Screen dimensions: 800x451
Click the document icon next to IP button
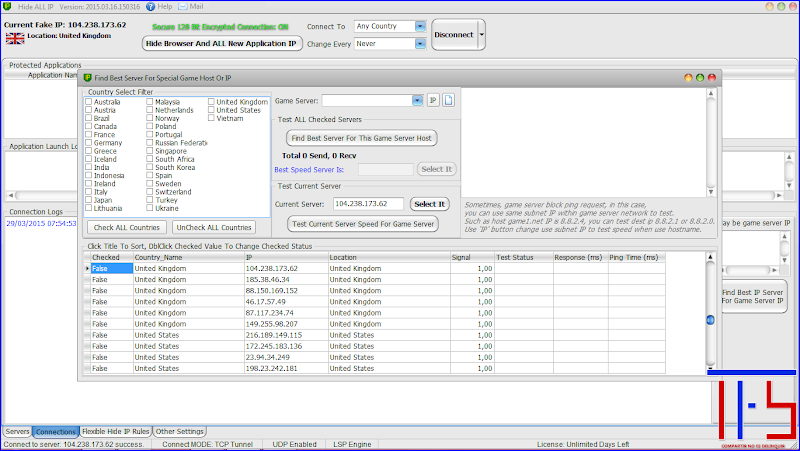[448, 101]
